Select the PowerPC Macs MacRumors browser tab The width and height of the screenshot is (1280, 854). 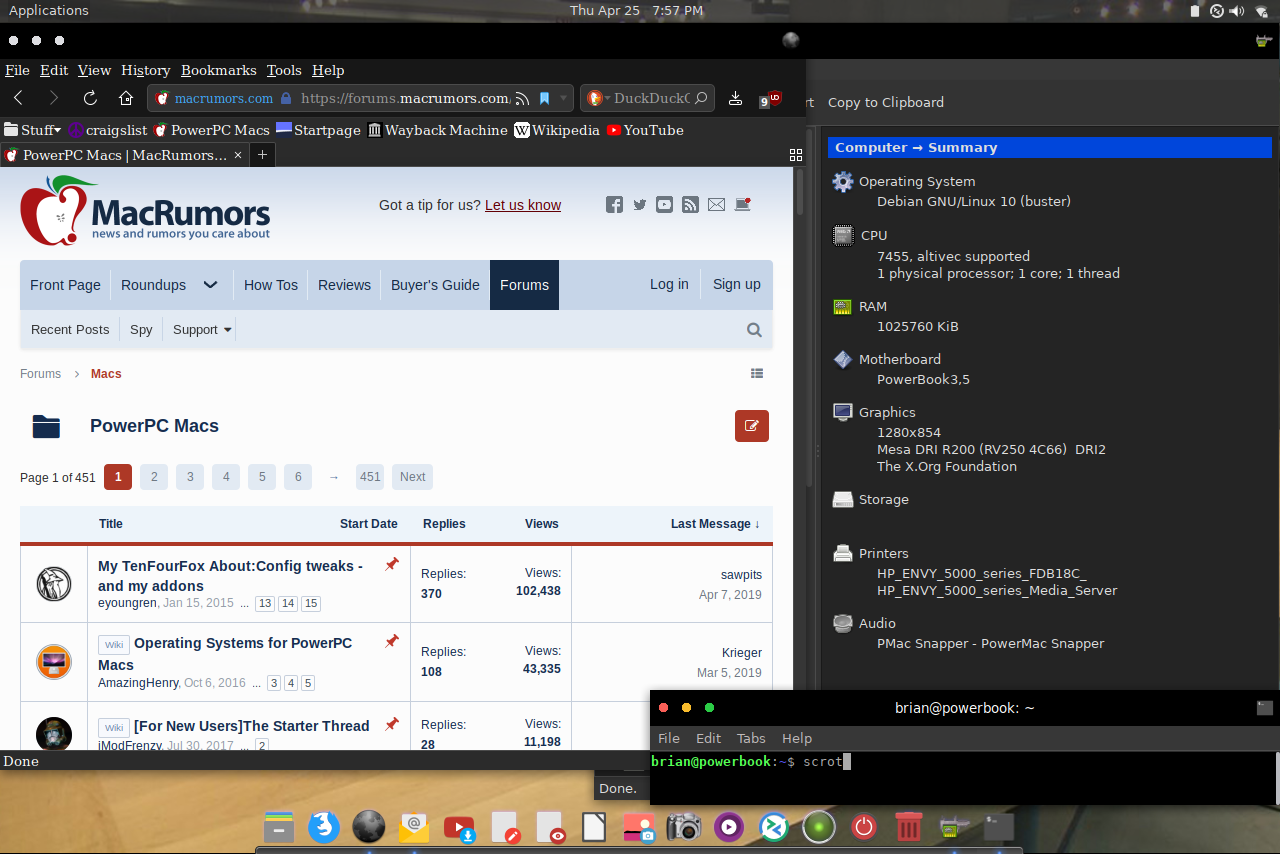124,155
